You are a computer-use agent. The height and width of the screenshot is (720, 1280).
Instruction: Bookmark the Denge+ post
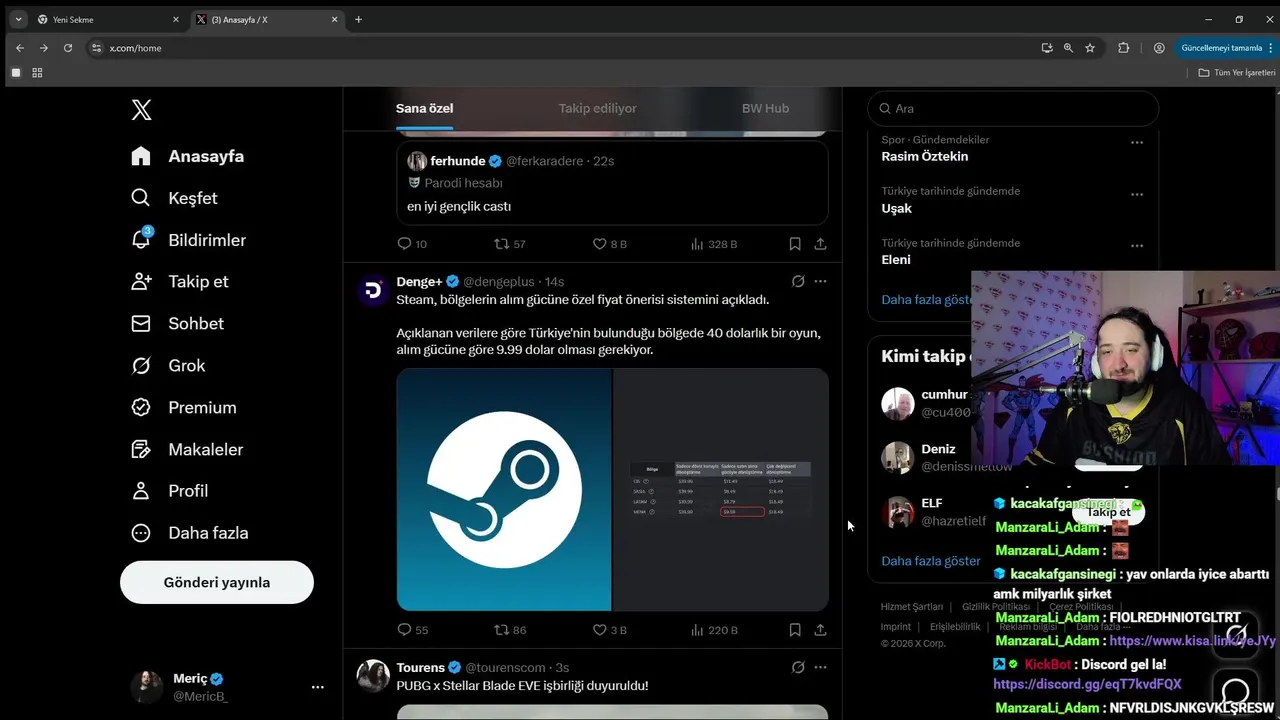795,630
